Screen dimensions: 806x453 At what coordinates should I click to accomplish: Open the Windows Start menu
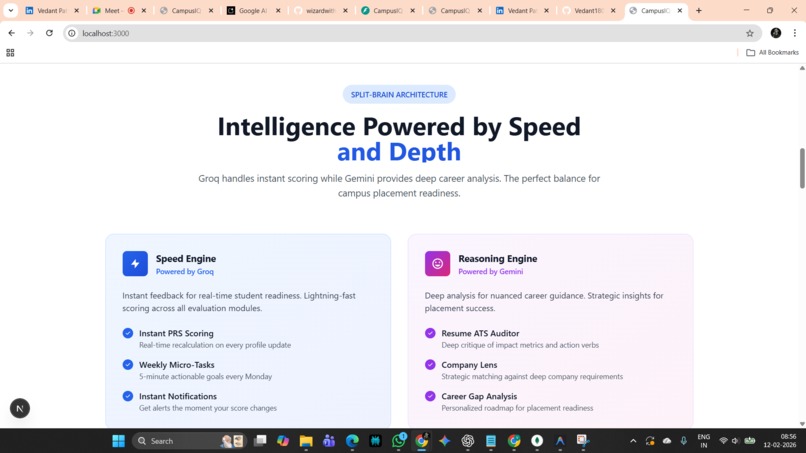tap(119, 441)
